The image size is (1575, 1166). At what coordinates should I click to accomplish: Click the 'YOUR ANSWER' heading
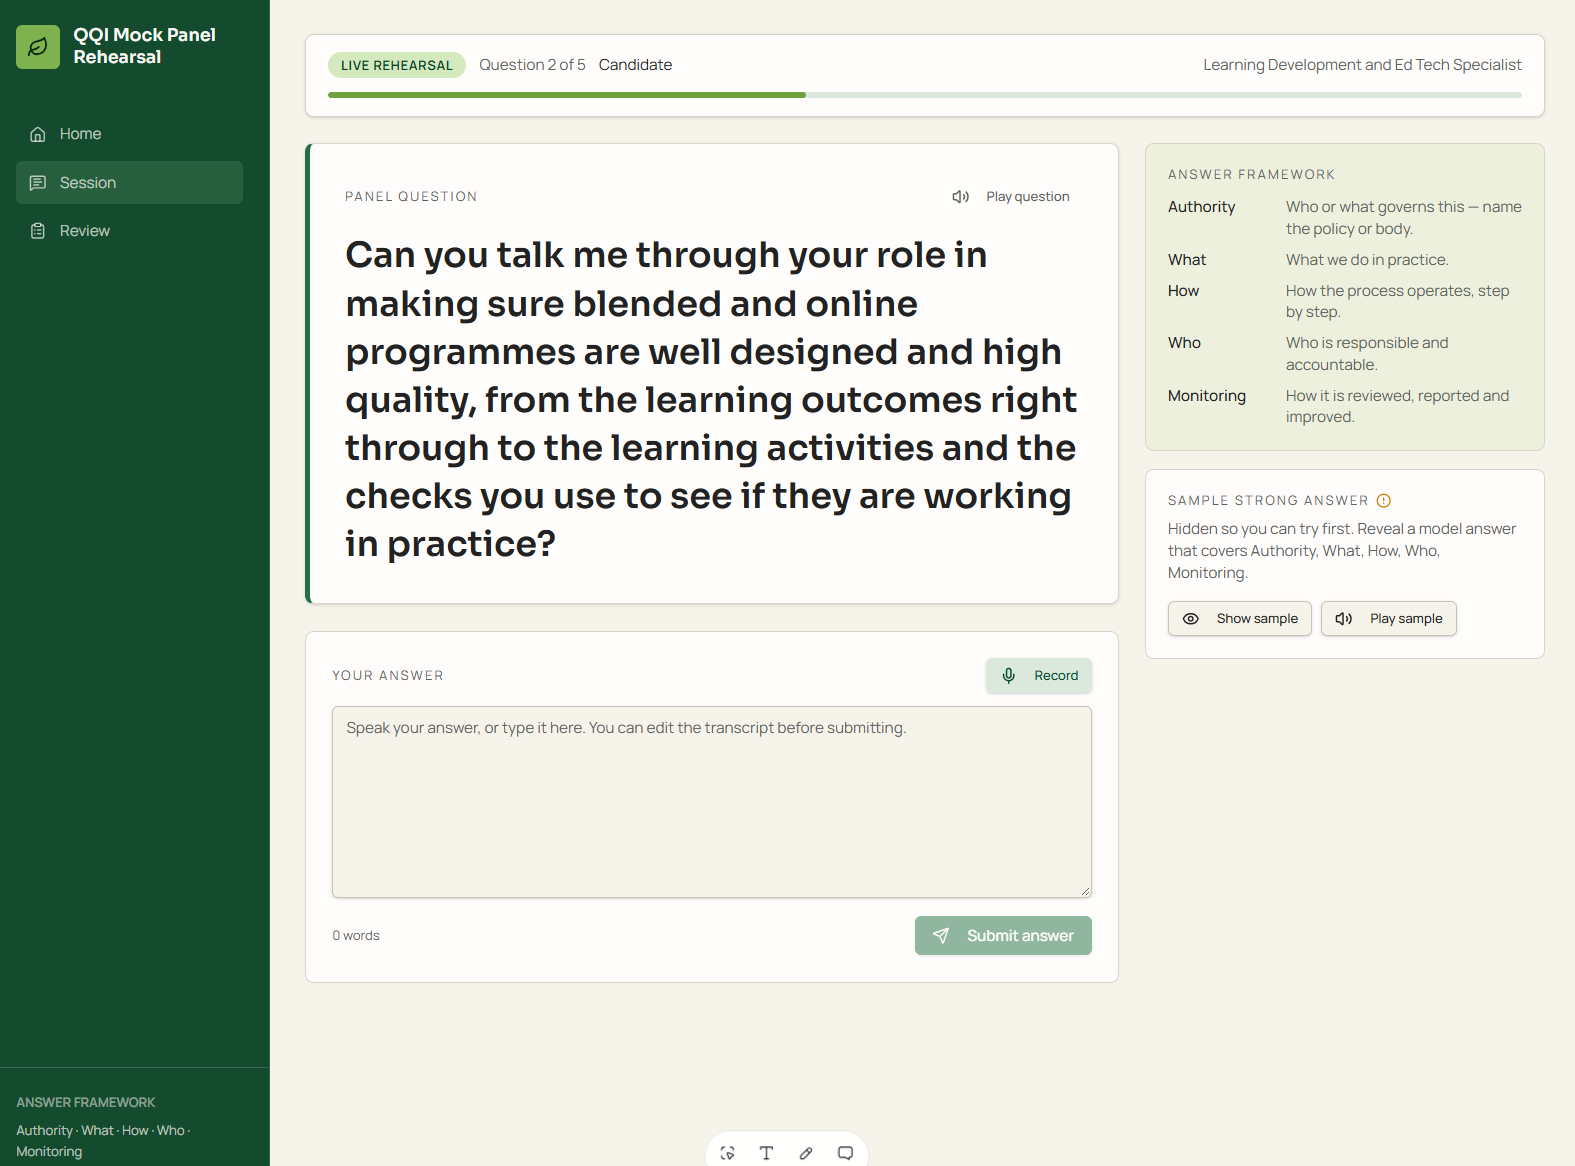(x=388, y=676)
